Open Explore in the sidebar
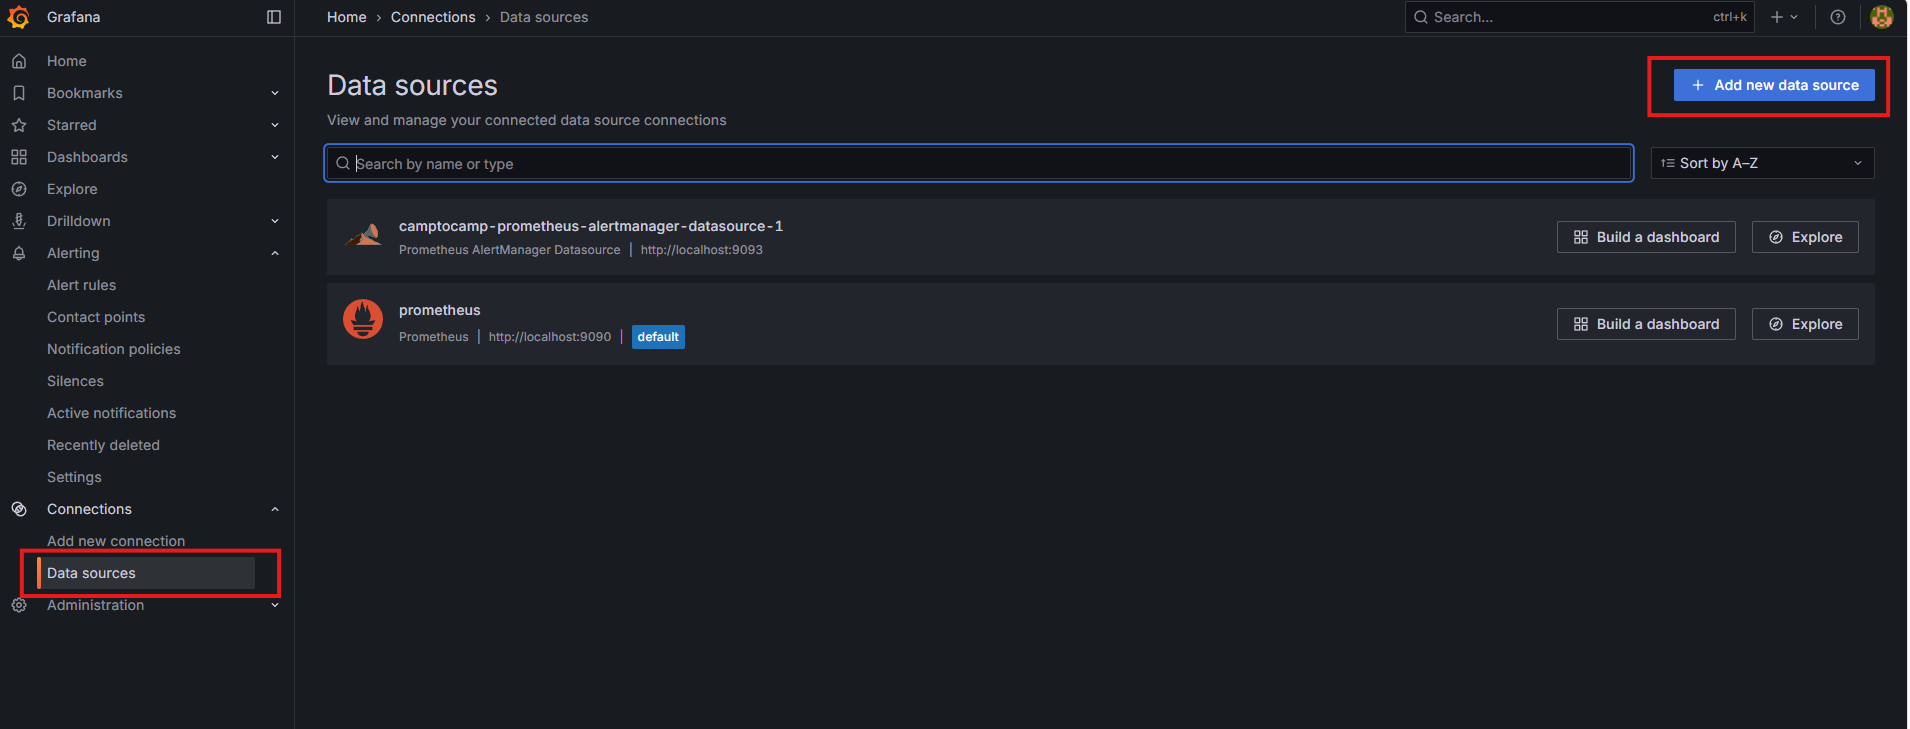Screen dimensions: 1910x729 pos(72,189)
